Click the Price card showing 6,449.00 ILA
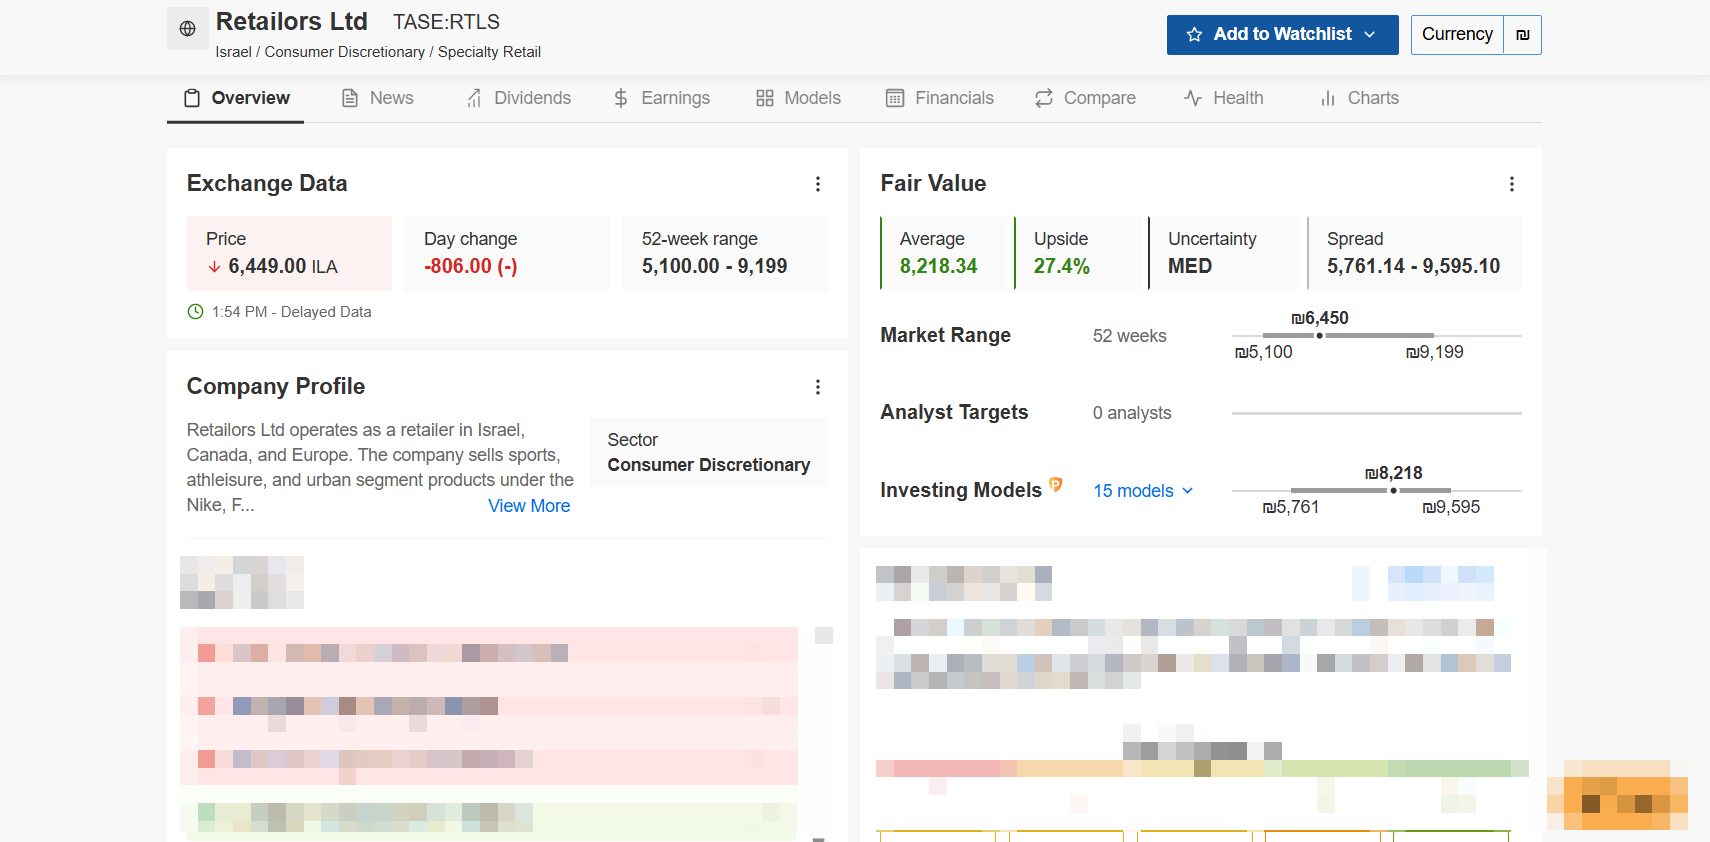 coord(289,254)
